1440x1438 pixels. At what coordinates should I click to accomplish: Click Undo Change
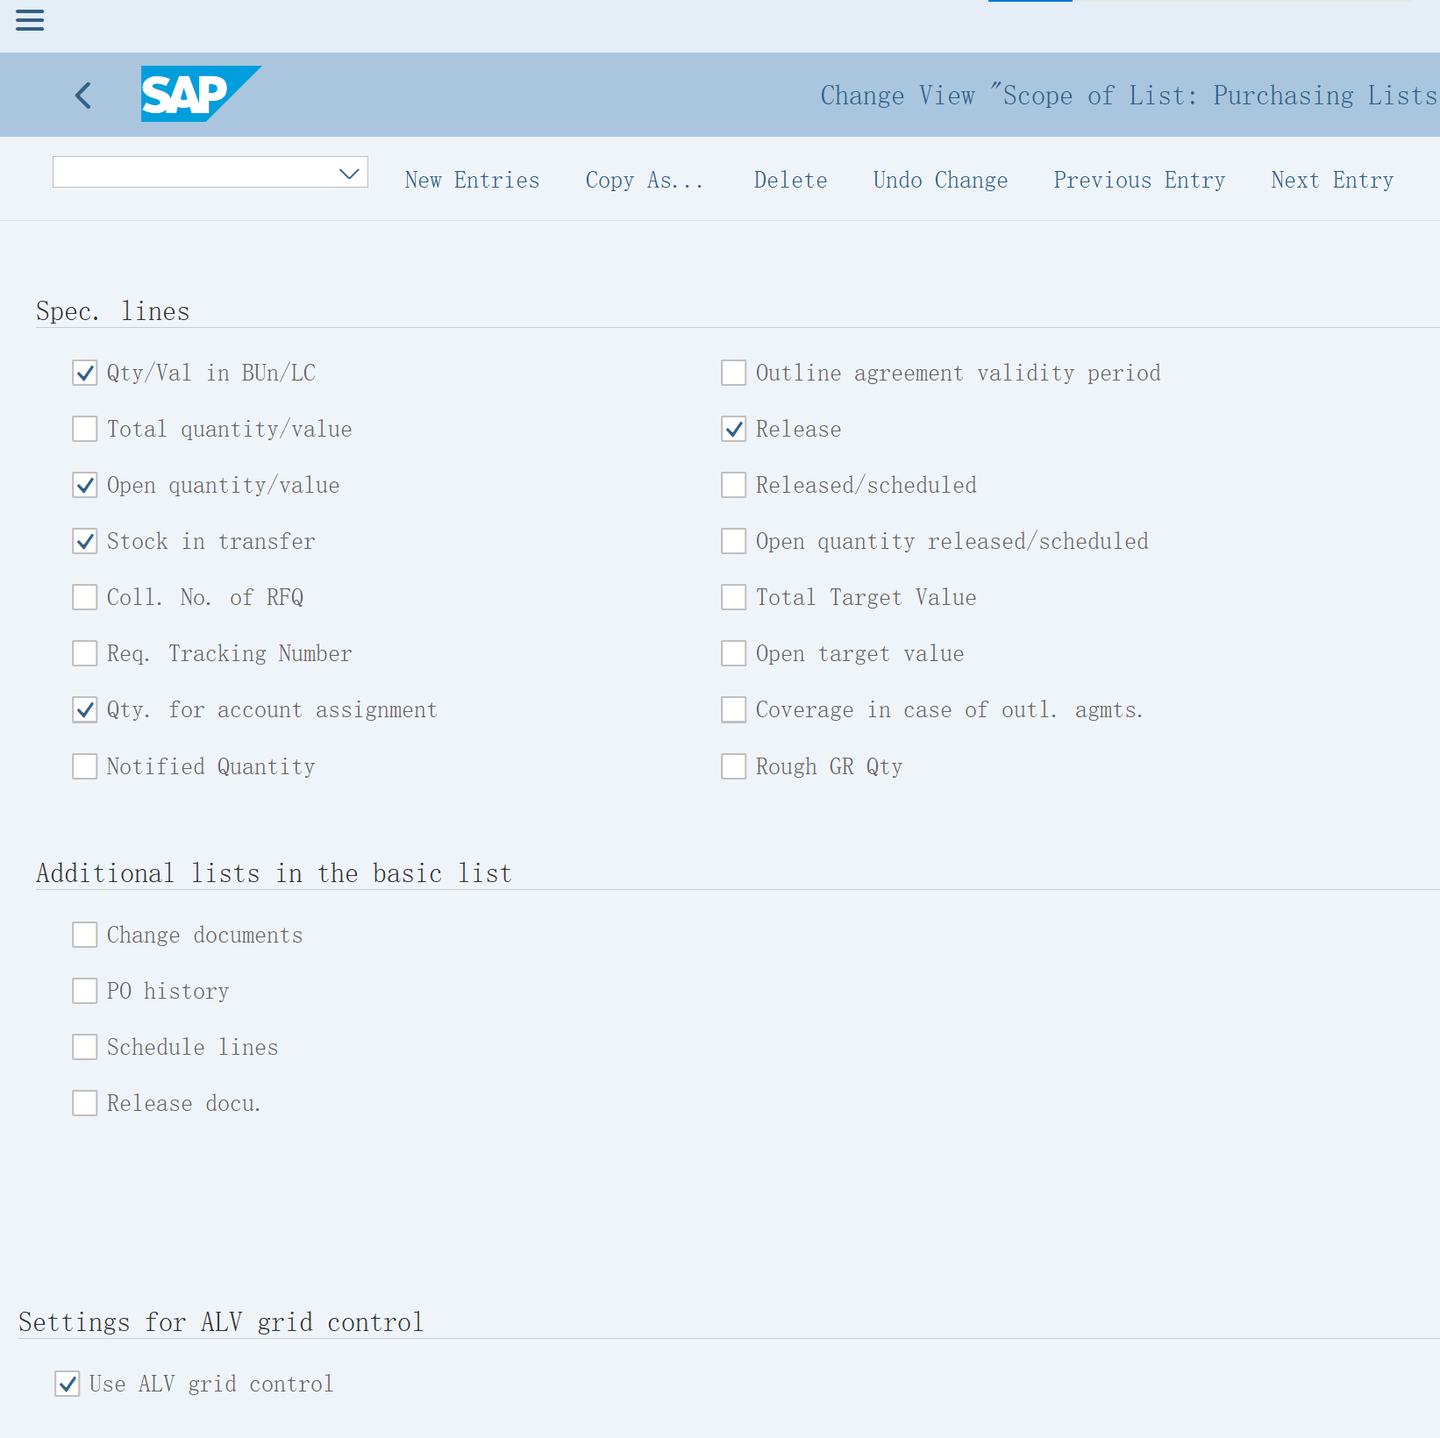pyautogui.click(x=940, y=180)
